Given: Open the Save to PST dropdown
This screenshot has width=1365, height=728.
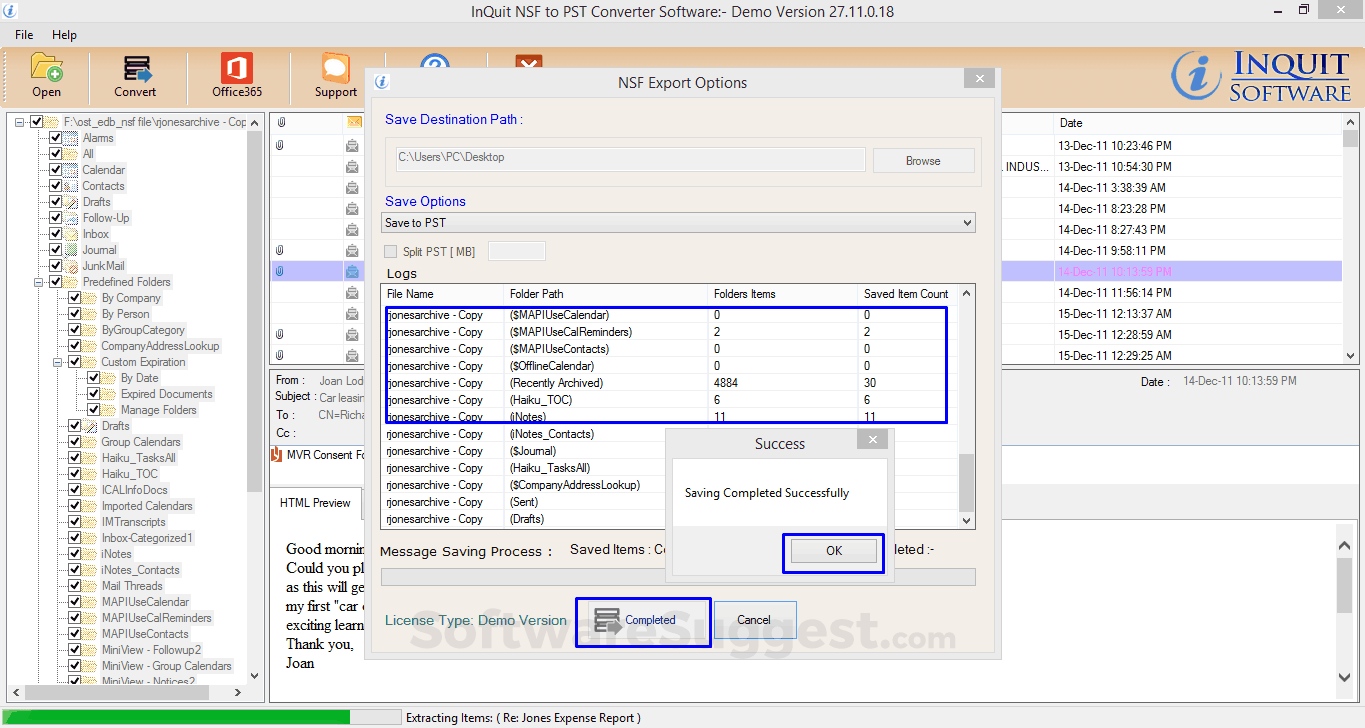Looking at the screenshot, I should pos(678,223).
